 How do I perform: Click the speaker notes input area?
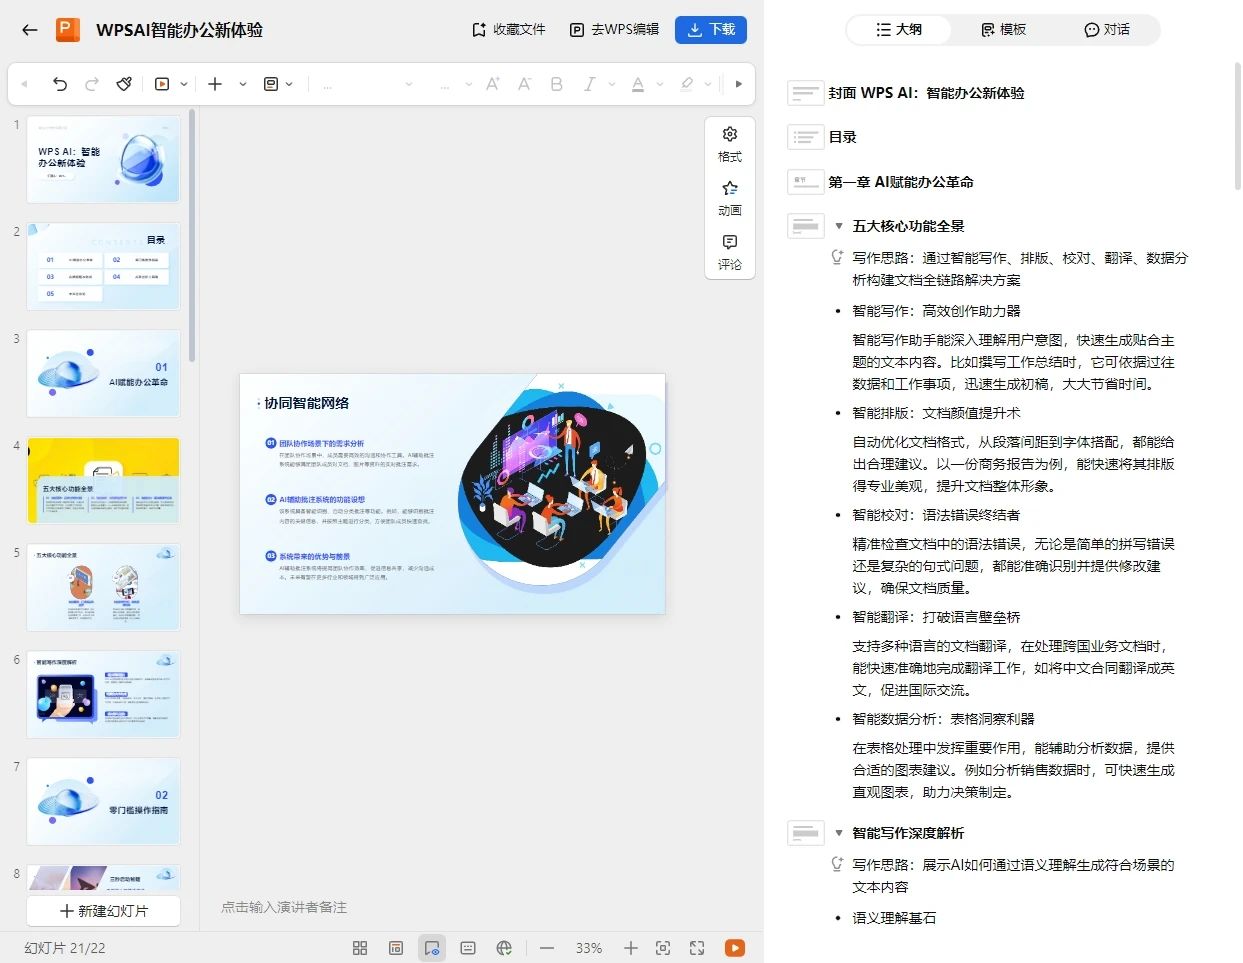pos(284,907)
